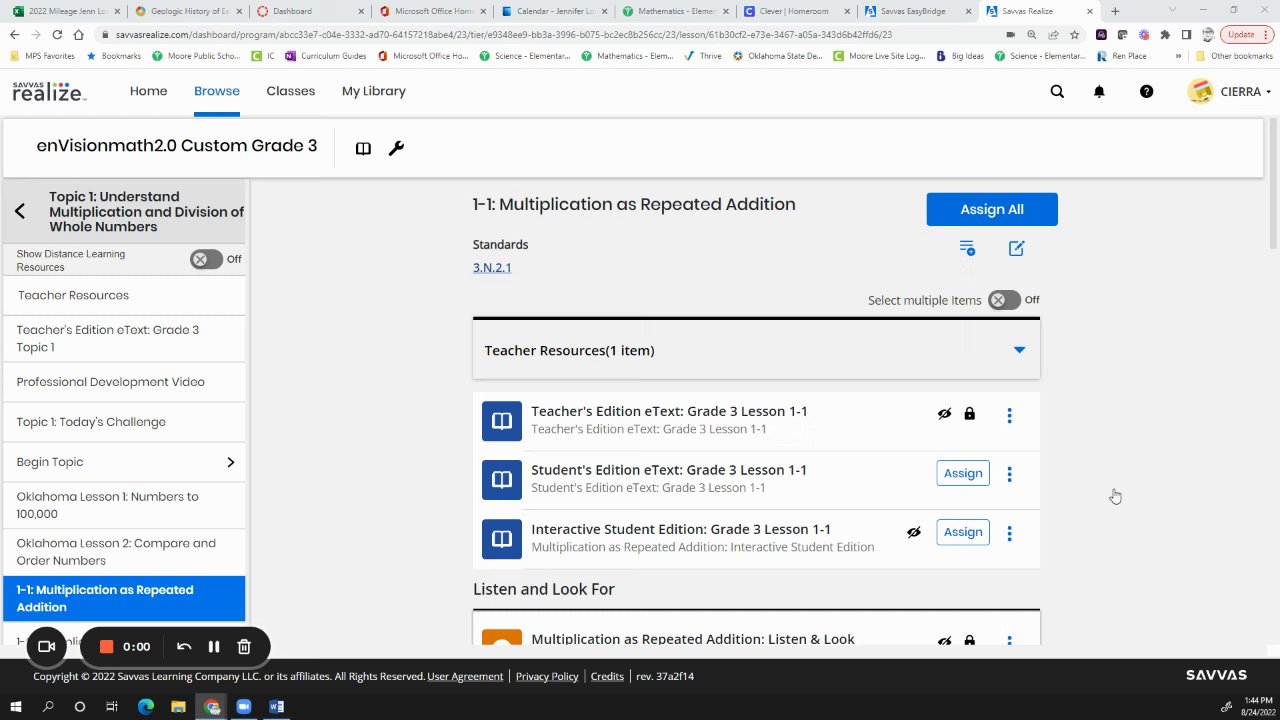Viewport: 1280px width, 720px height.
Task: Bookmark this page with the star icon
Action: tap(1075, 34)
